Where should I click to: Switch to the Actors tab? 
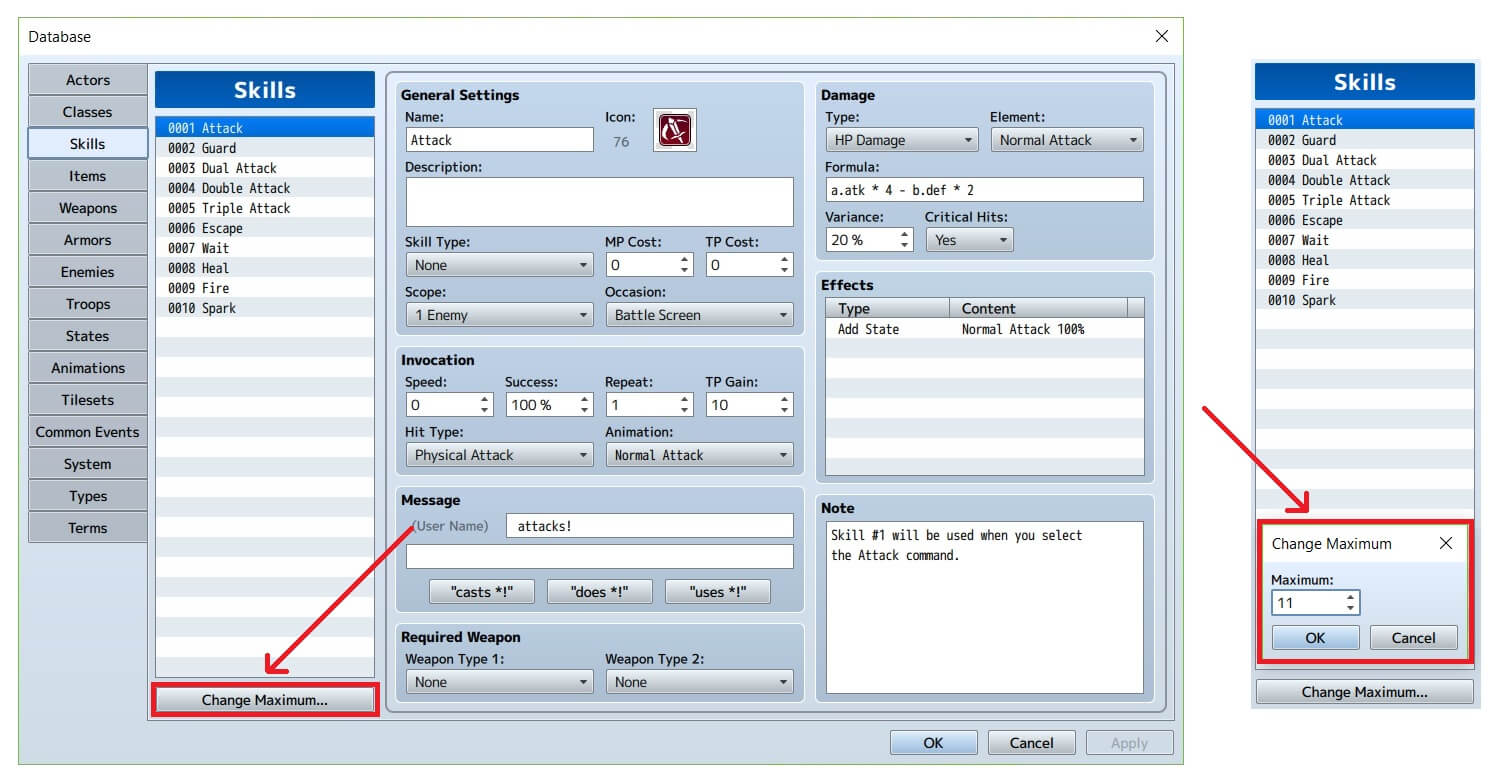pos(88,80)
